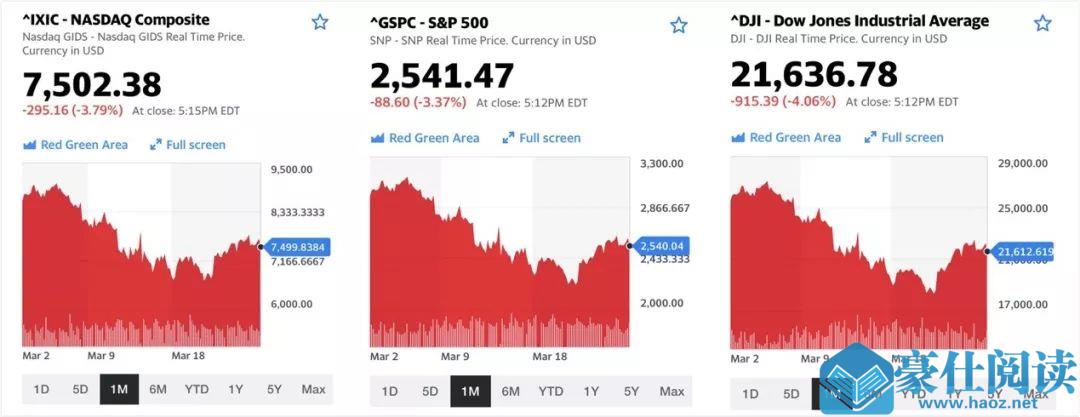
Task: Open S&P 500 chart in Full screen
Action: pos(541,138)
